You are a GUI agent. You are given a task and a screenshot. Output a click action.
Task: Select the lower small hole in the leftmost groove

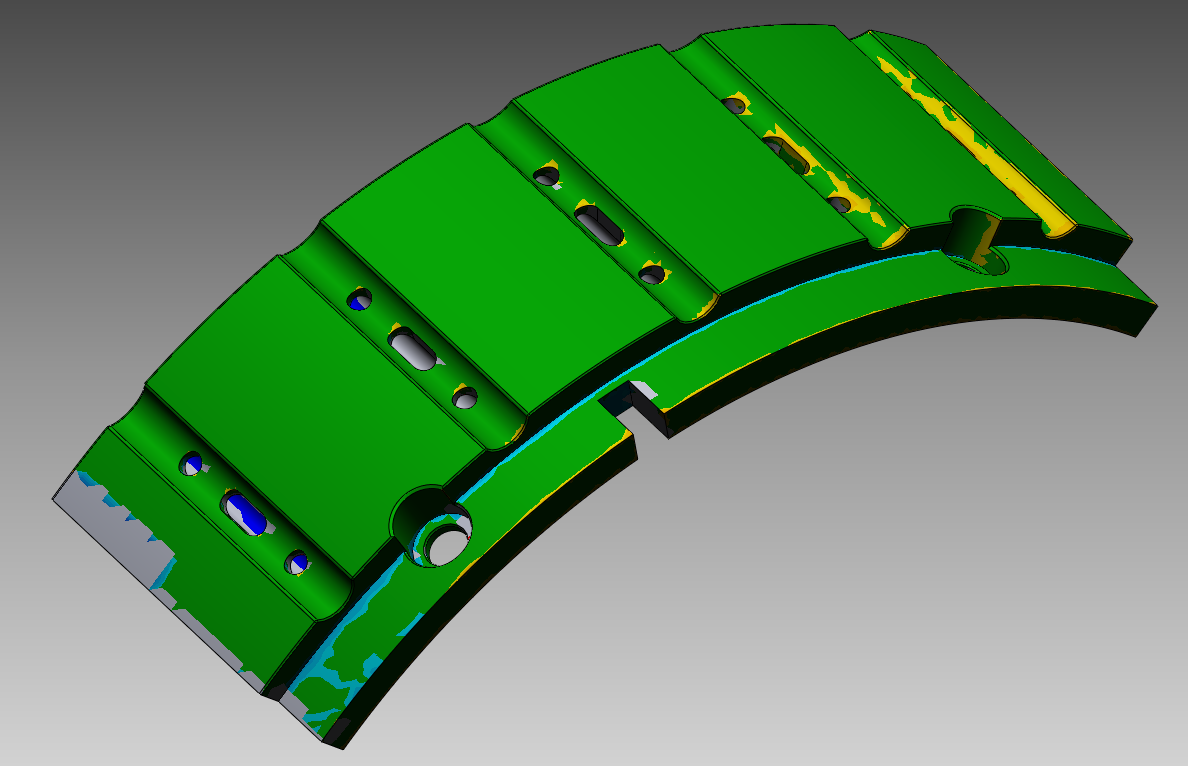pos(296,562)
